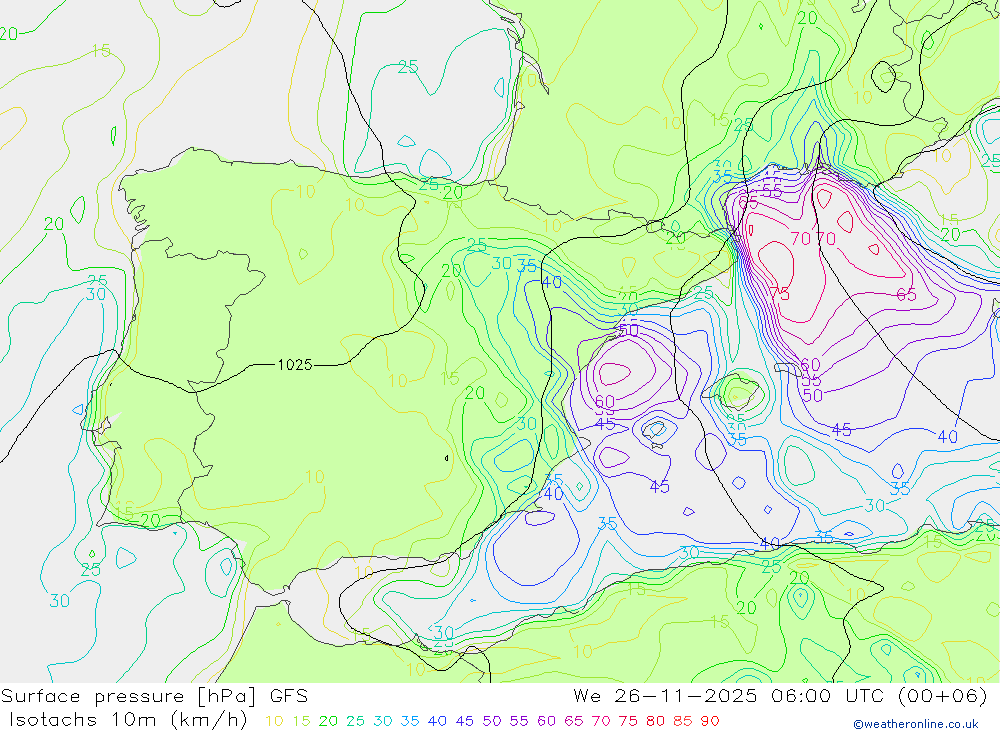Image resolution: width=1000 pixels, height=733 pixels.
Task: Select the cyan legend value 30
Action: click(x=383, y=721)
